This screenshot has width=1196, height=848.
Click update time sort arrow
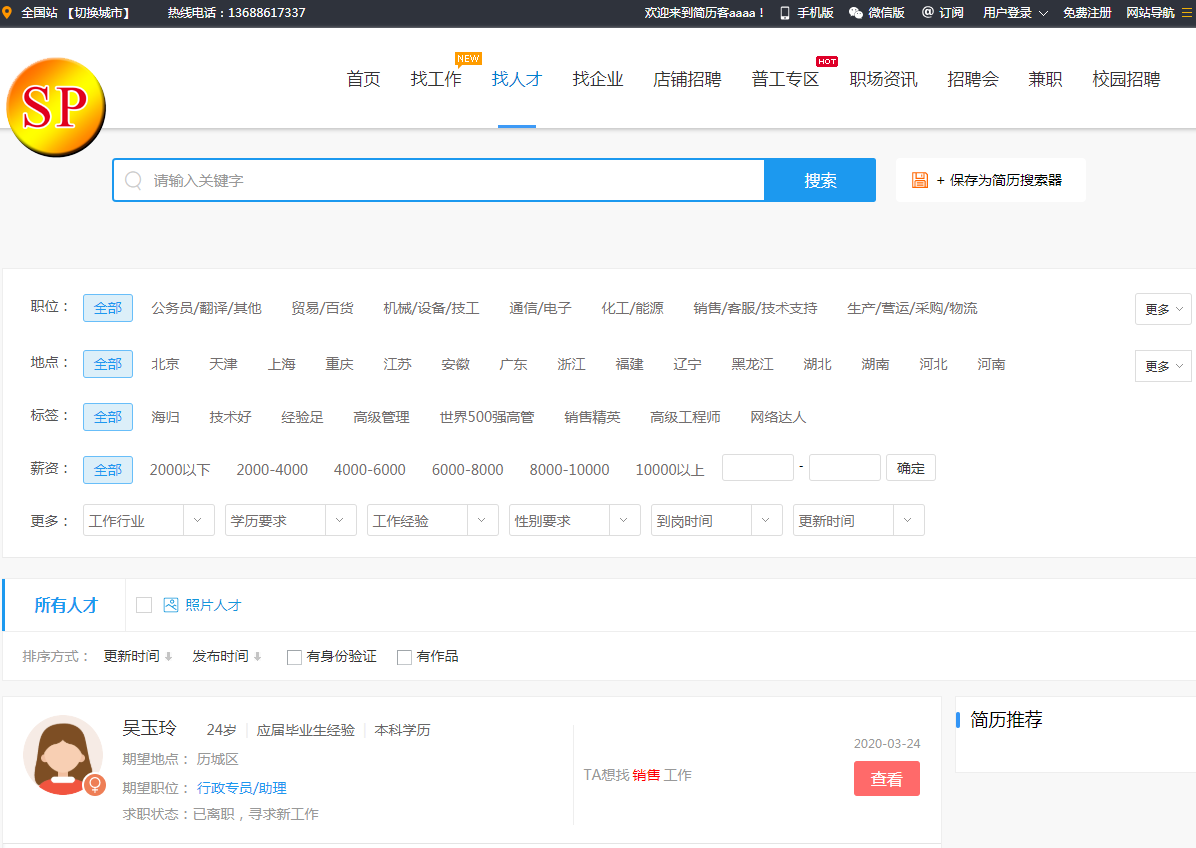(169, 657)
